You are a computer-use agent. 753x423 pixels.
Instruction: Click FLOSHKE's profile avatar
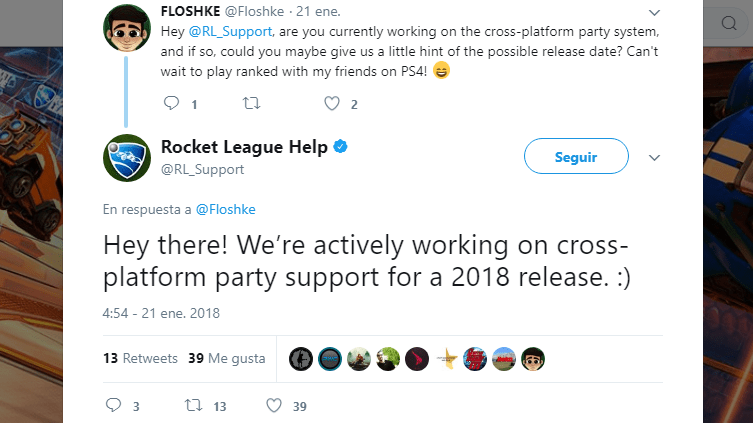[x=128, y=34]
